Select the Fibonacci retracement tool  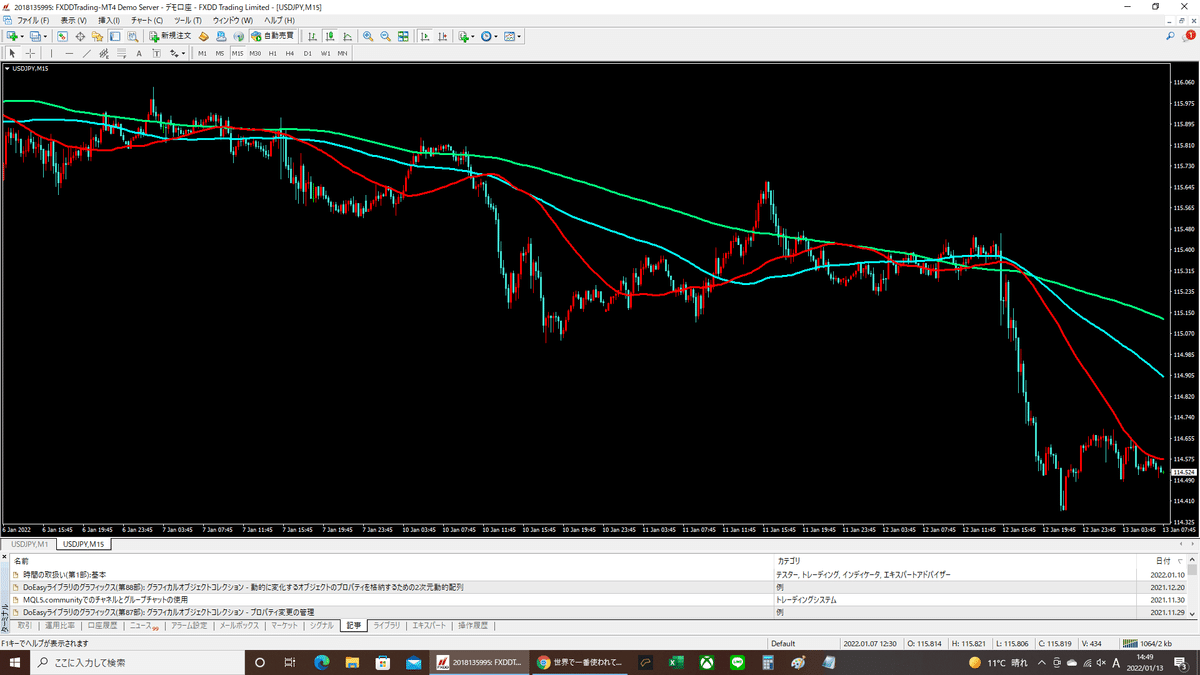coord(121,53)
